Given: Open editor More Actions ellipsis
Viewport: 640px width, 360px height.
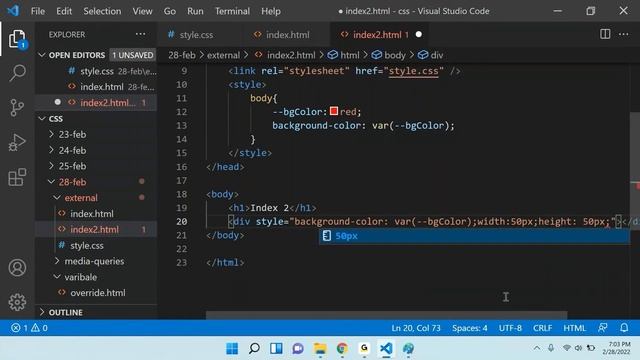Looking at the screenshot, I should [624, 34].
